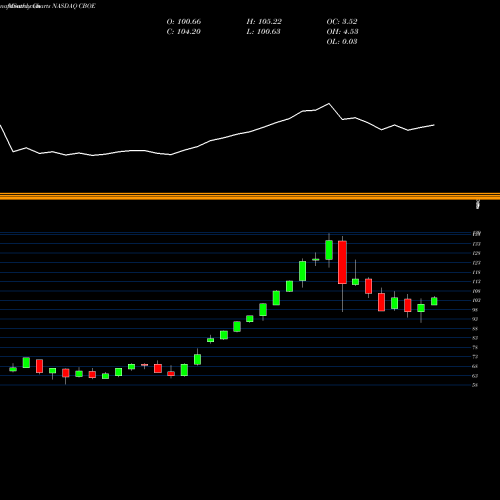Select the largest red candlestick after the peak
500x500 pixels.
point(342,262)
